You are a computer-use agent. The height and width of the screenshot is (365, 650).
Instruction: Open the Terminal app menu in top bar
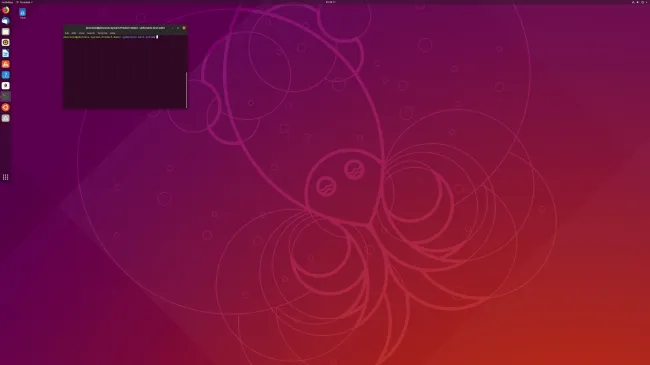pos(24,2)
